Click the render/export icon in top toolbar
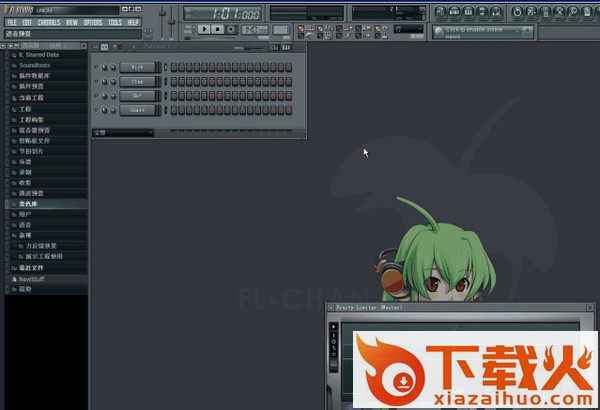600x410 pixels. coord(545,13)
